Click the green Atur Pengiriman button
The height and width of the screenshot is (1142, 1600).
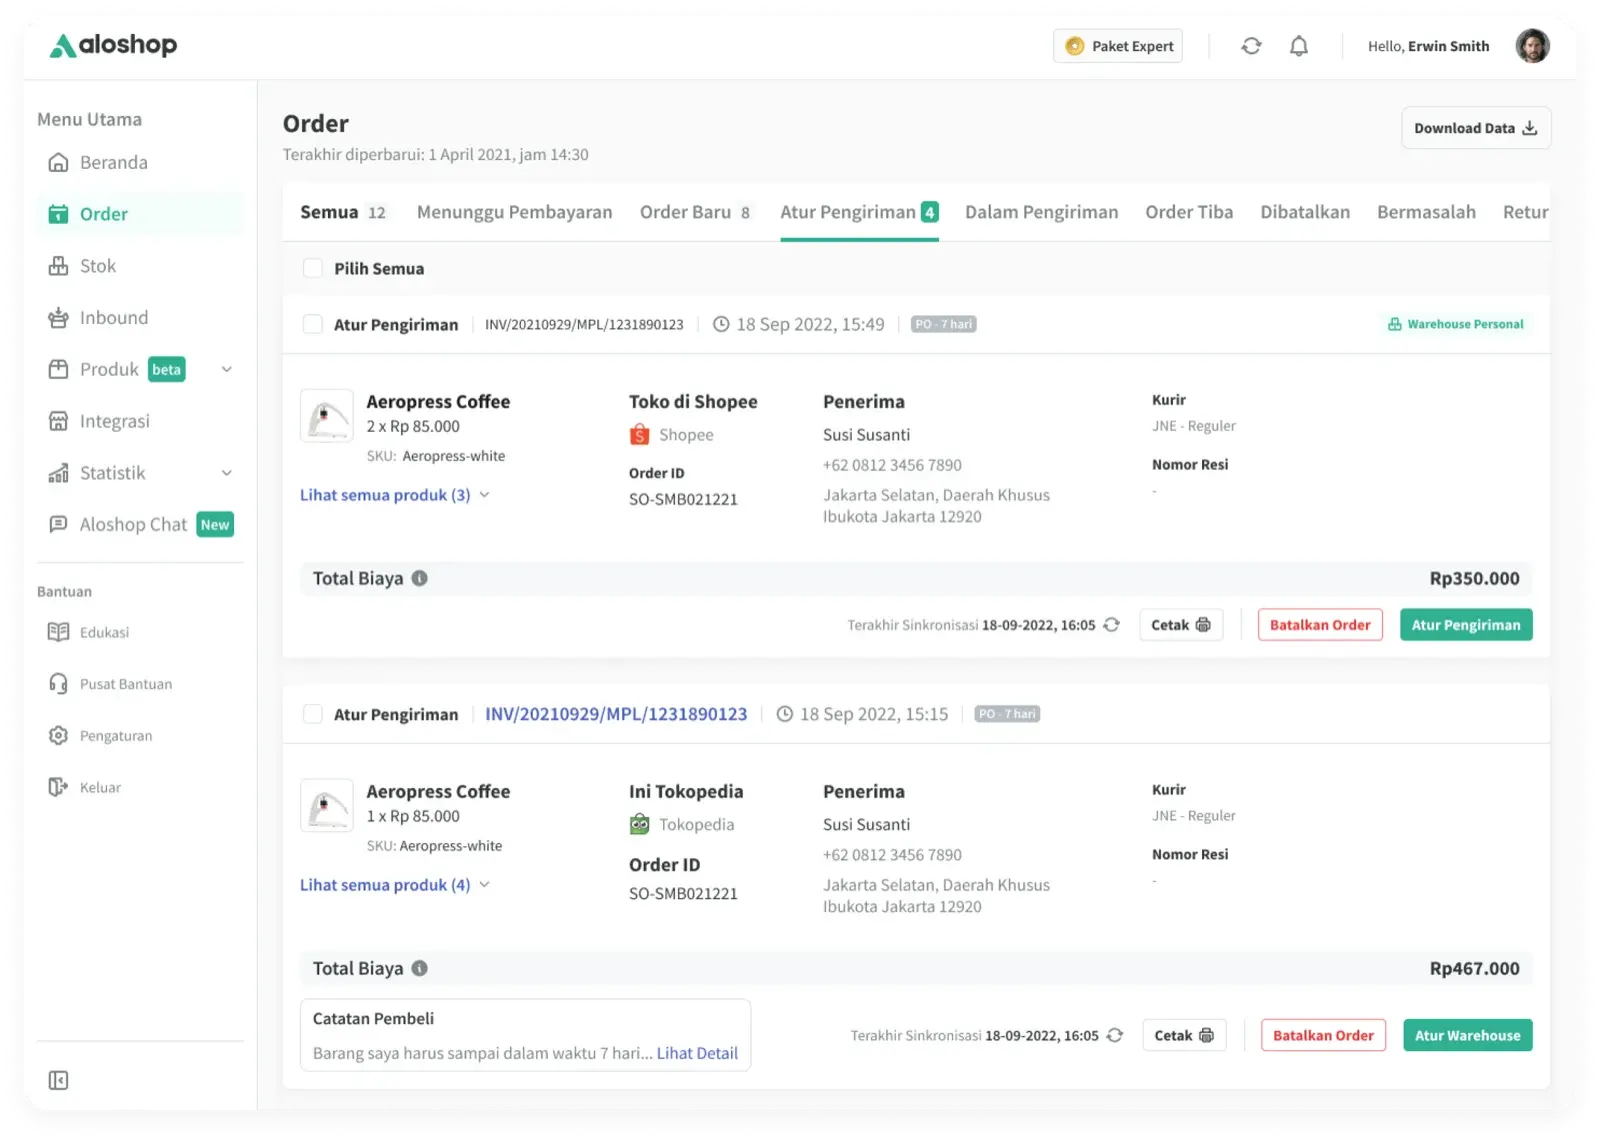click(x=1466, y=625)
